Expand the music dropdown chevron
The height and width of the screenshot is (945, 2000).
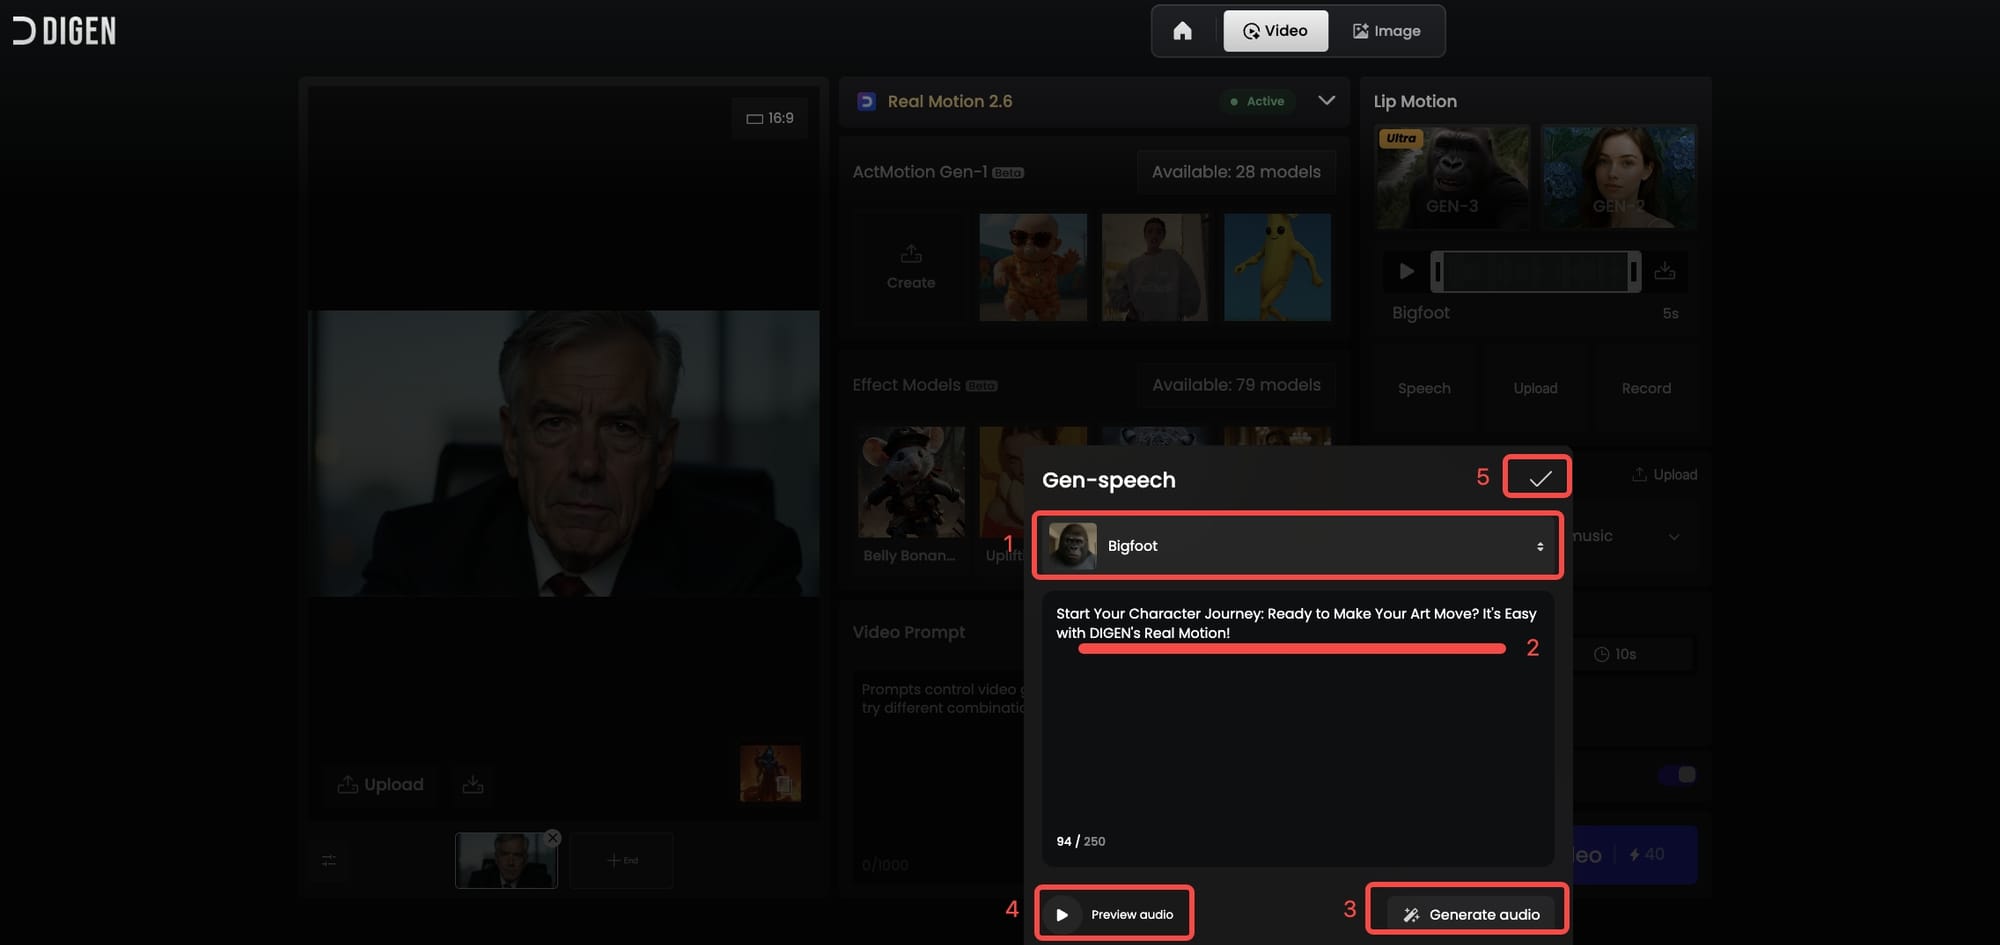1674,537
